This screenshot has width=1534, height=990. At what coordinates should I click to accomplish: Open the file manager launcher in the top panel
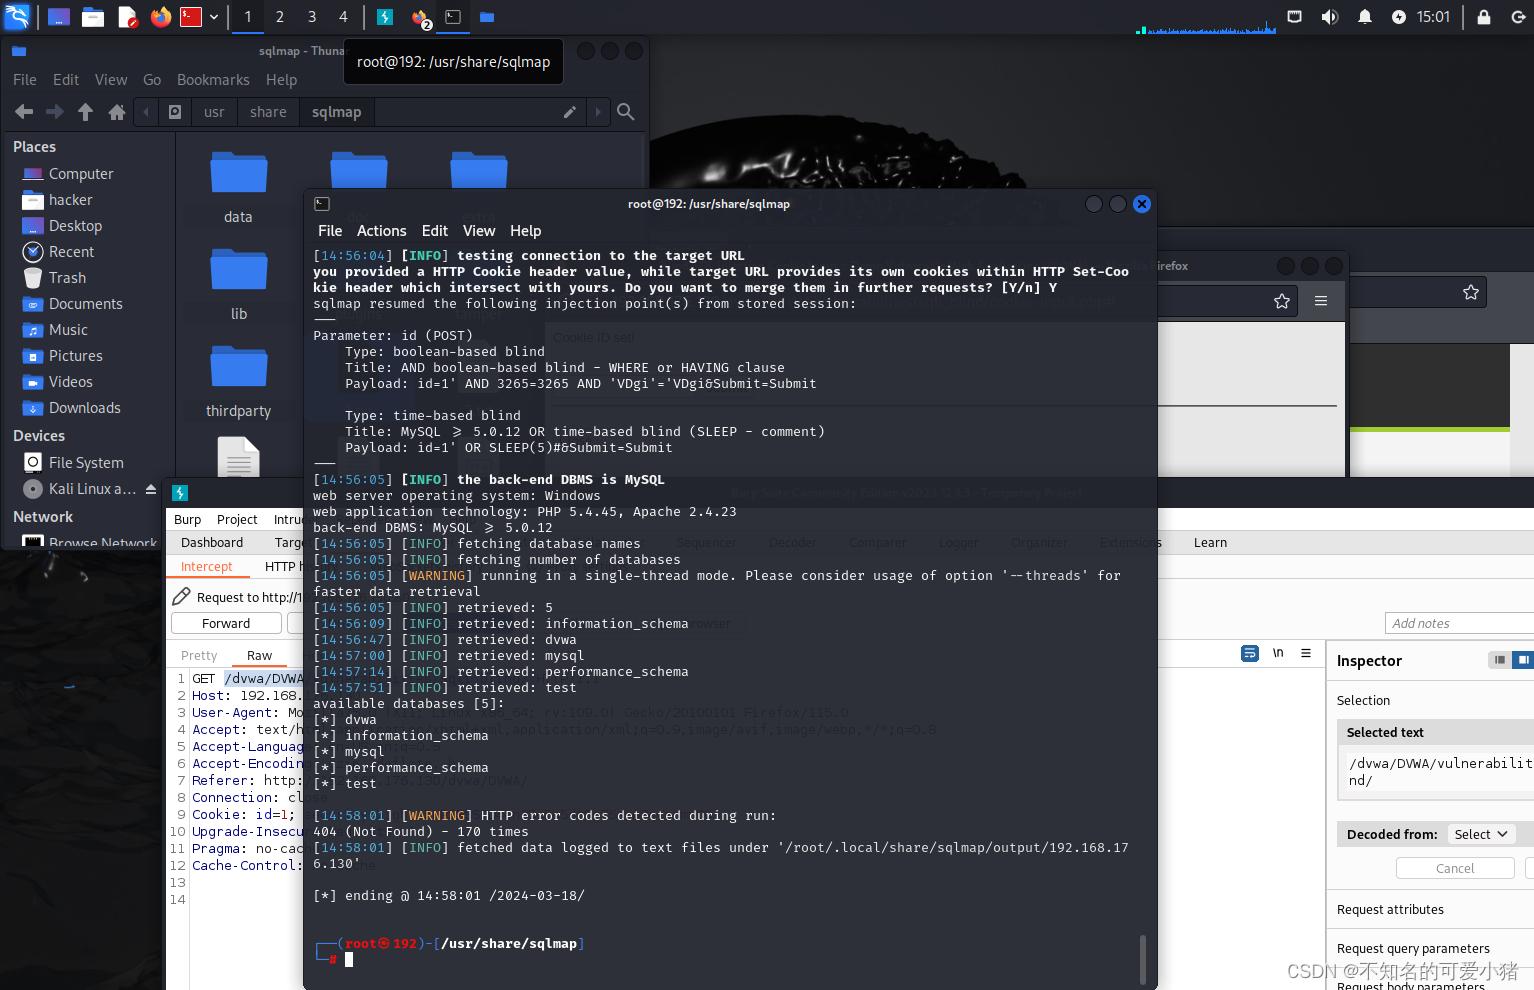93,17
